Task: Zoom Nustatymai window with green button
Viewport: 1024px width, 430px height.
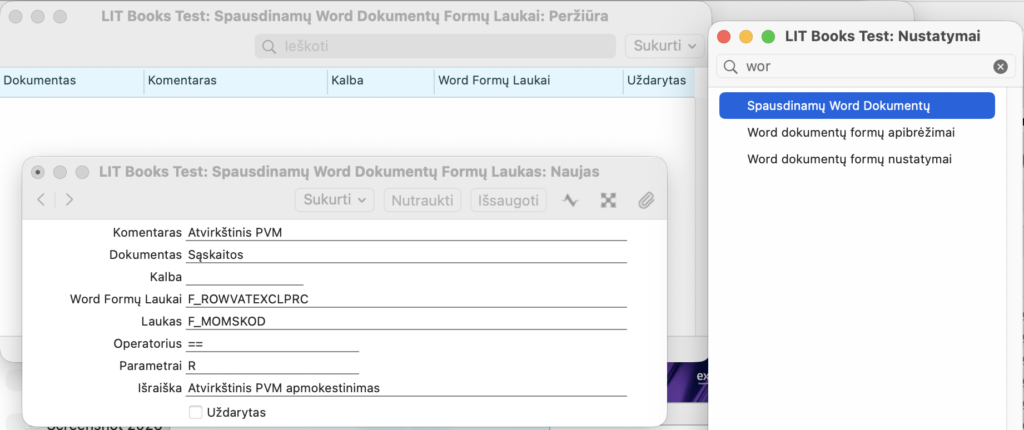Action: [768, 37]
